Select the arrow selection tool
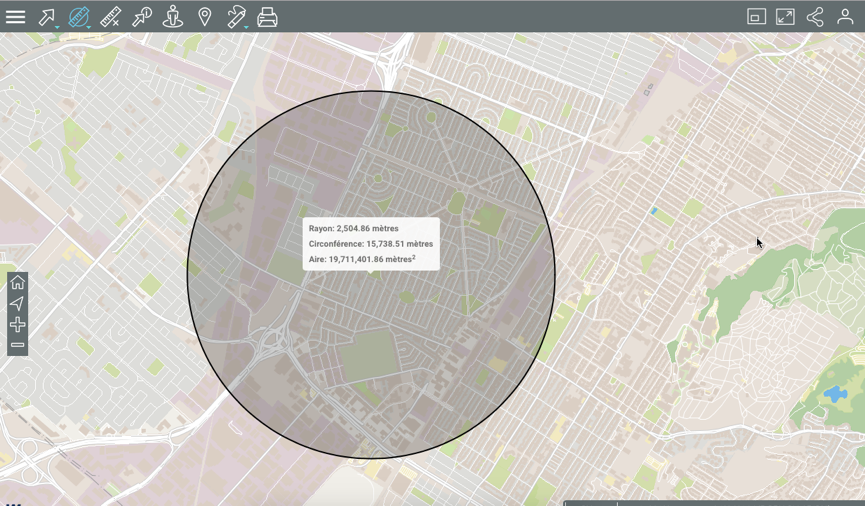This screenshot has width=865, height=506. tap(46, 17)
